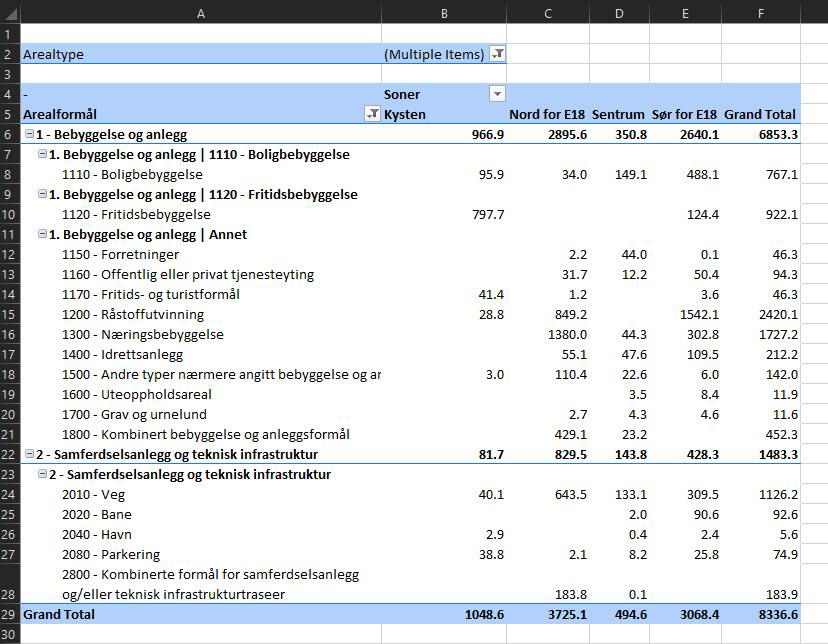This screenshot has height=644, width=828.
Task: Select the '1300 - Næringsbebyggelse' row label
Action: [x=142, y=334]
